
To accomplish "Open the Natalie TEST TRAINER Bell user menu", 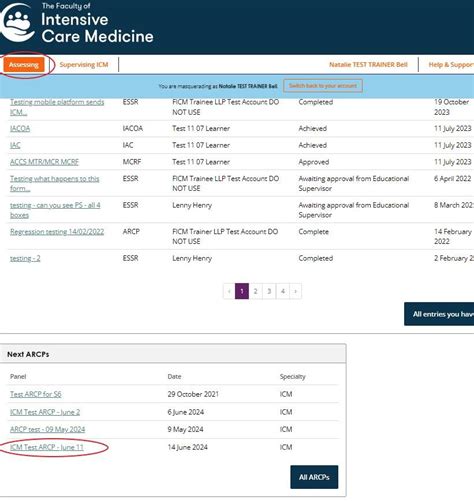I will 368,65.
